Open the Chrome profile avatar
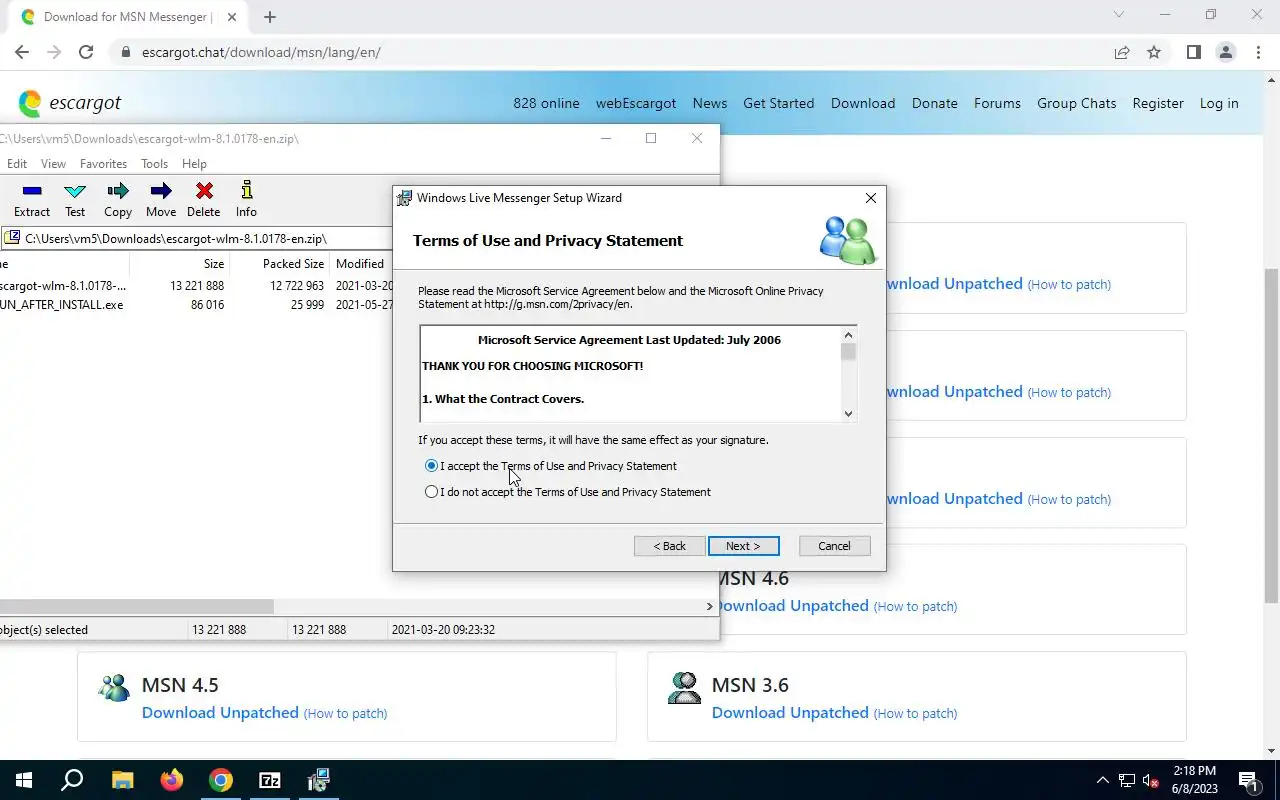 [x=1226, y=52]
